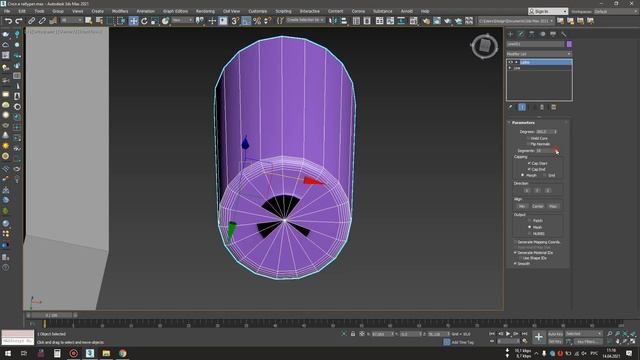Open the Edit menu

(x=22, y=11)
